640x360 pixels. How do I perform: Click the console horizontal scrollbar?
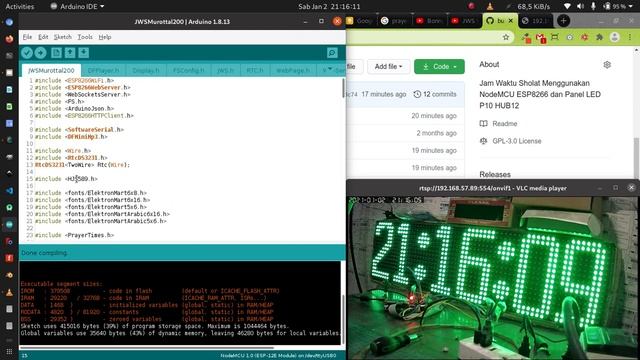click(147, 348)
